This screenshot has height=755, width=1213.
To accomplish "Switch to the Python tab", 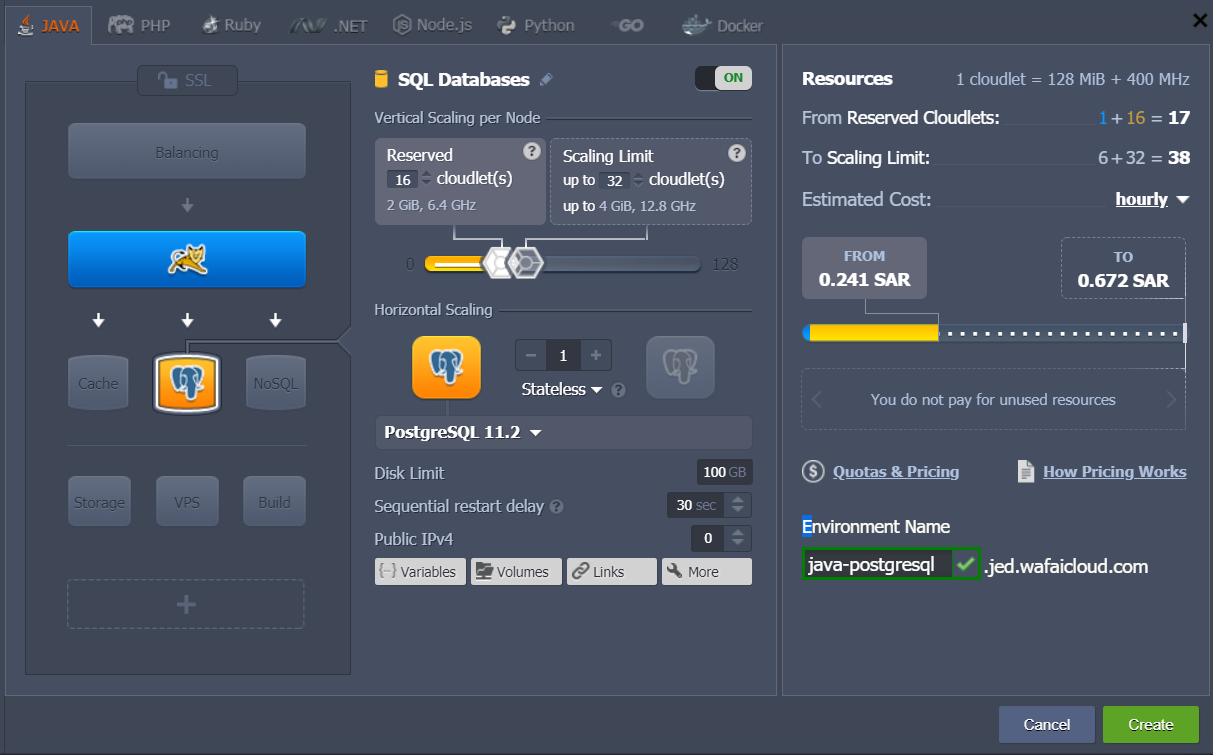I will tap(536, 25).
